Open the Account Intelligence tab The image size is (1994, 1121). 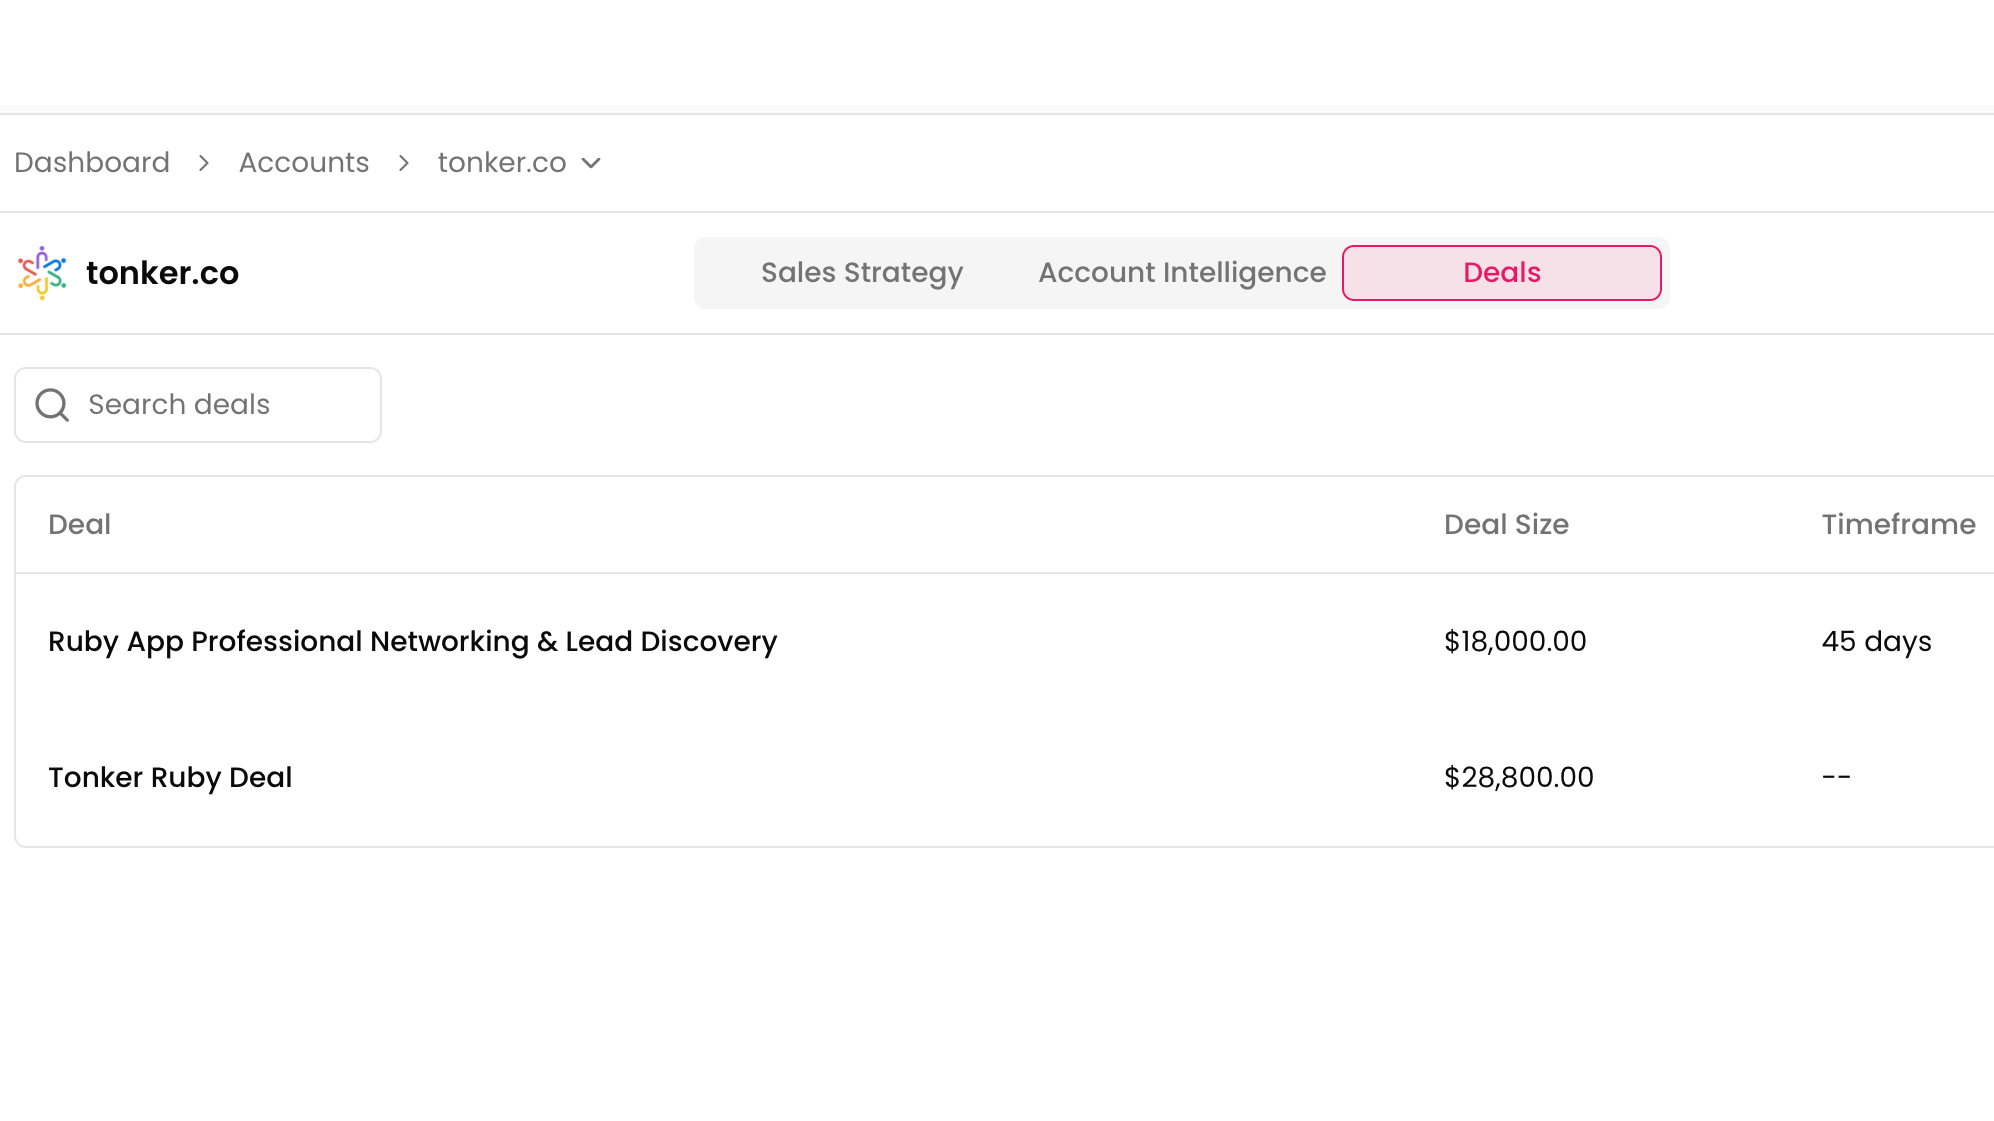point(1182,273)
